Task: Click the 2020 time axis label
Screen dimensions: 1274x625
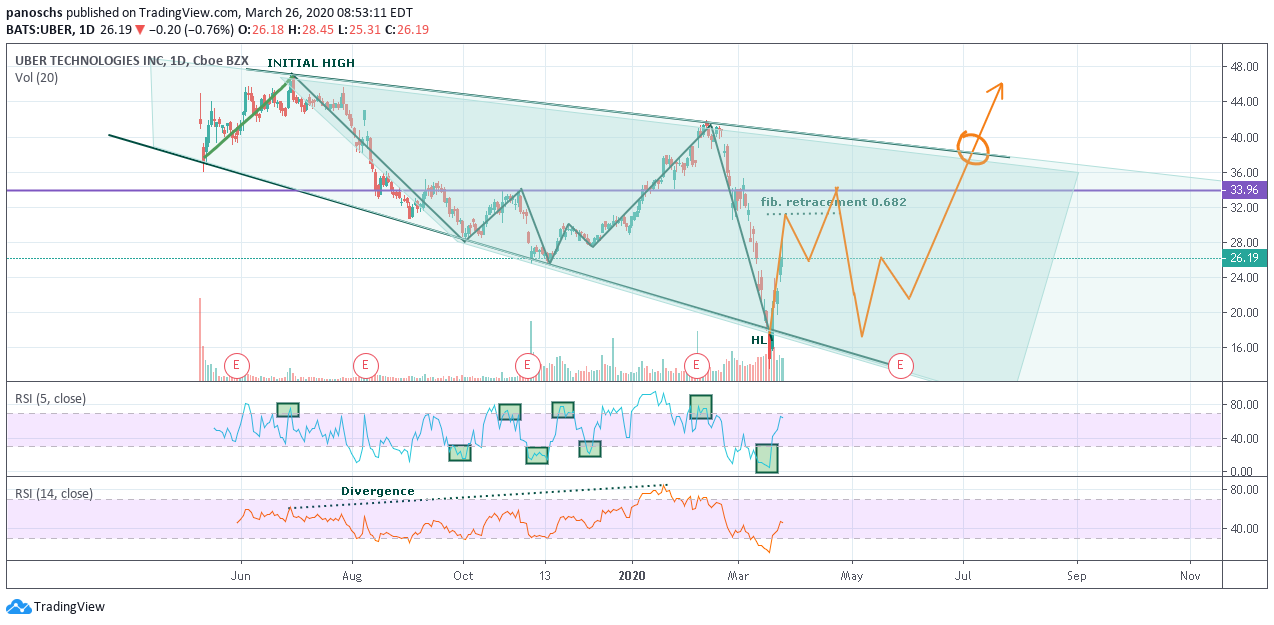Action: tap(632, 576)
